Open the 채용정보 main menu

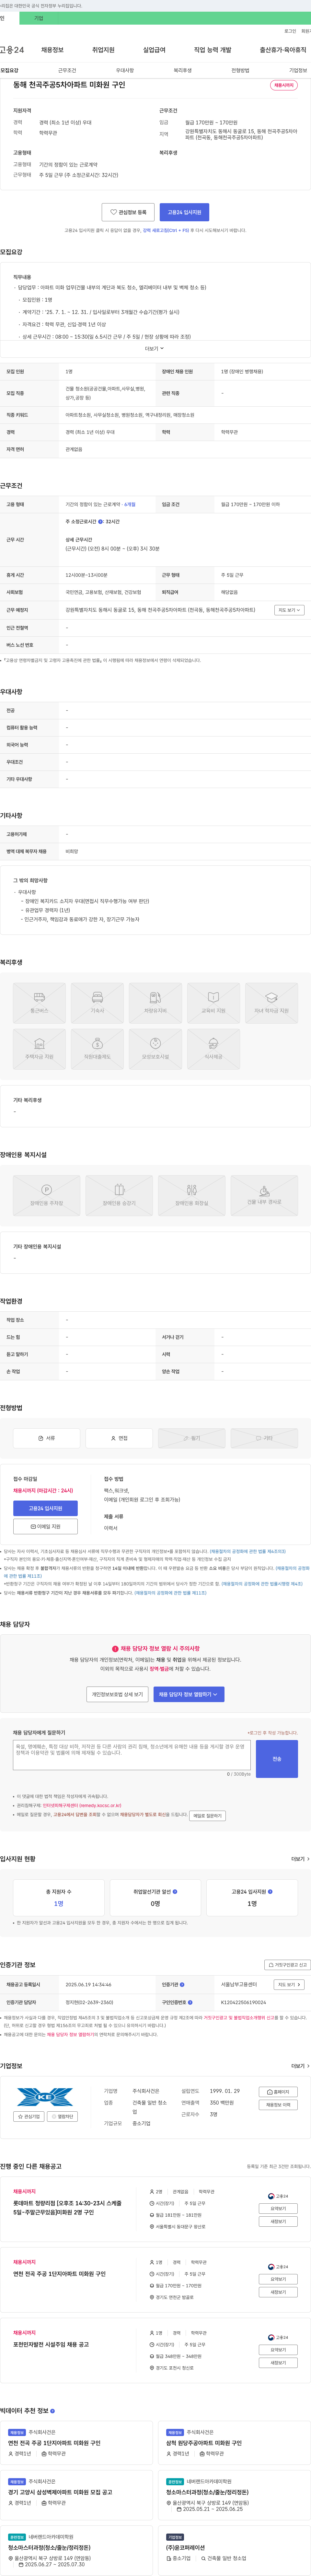click(52, 50)
